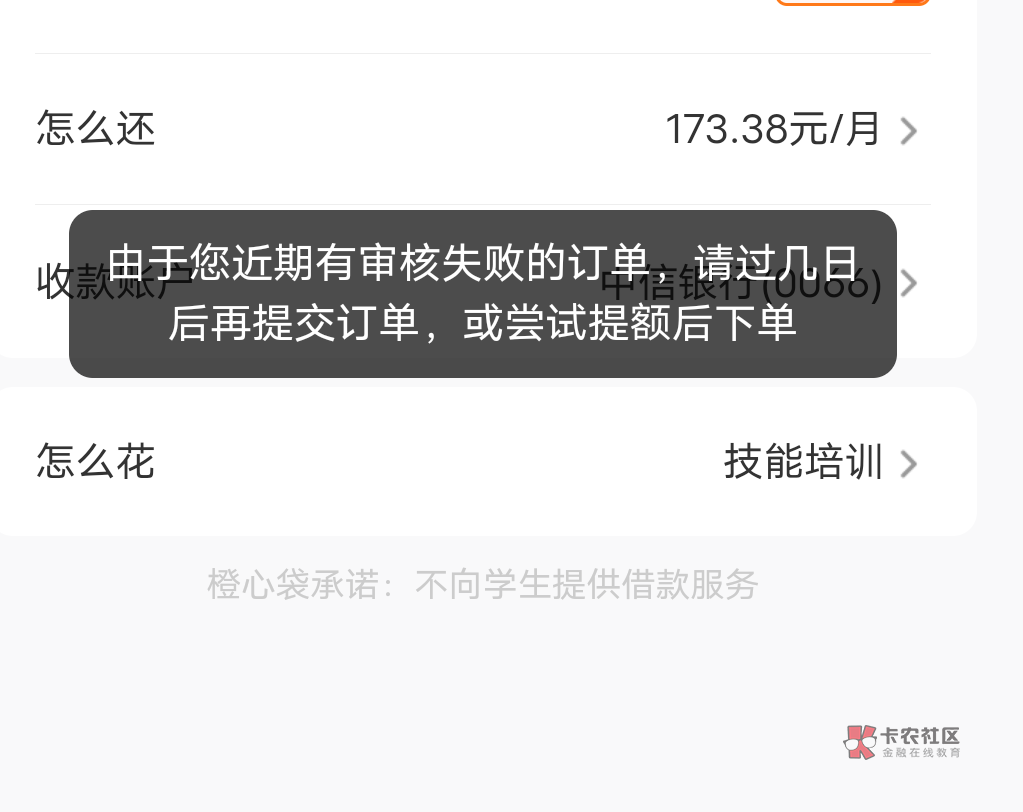Image resolution: width=1023 pixels, height=812 pixels.
Task: Tap the 173.38元/月 repayment amount
Action: (x=772, y=129)
